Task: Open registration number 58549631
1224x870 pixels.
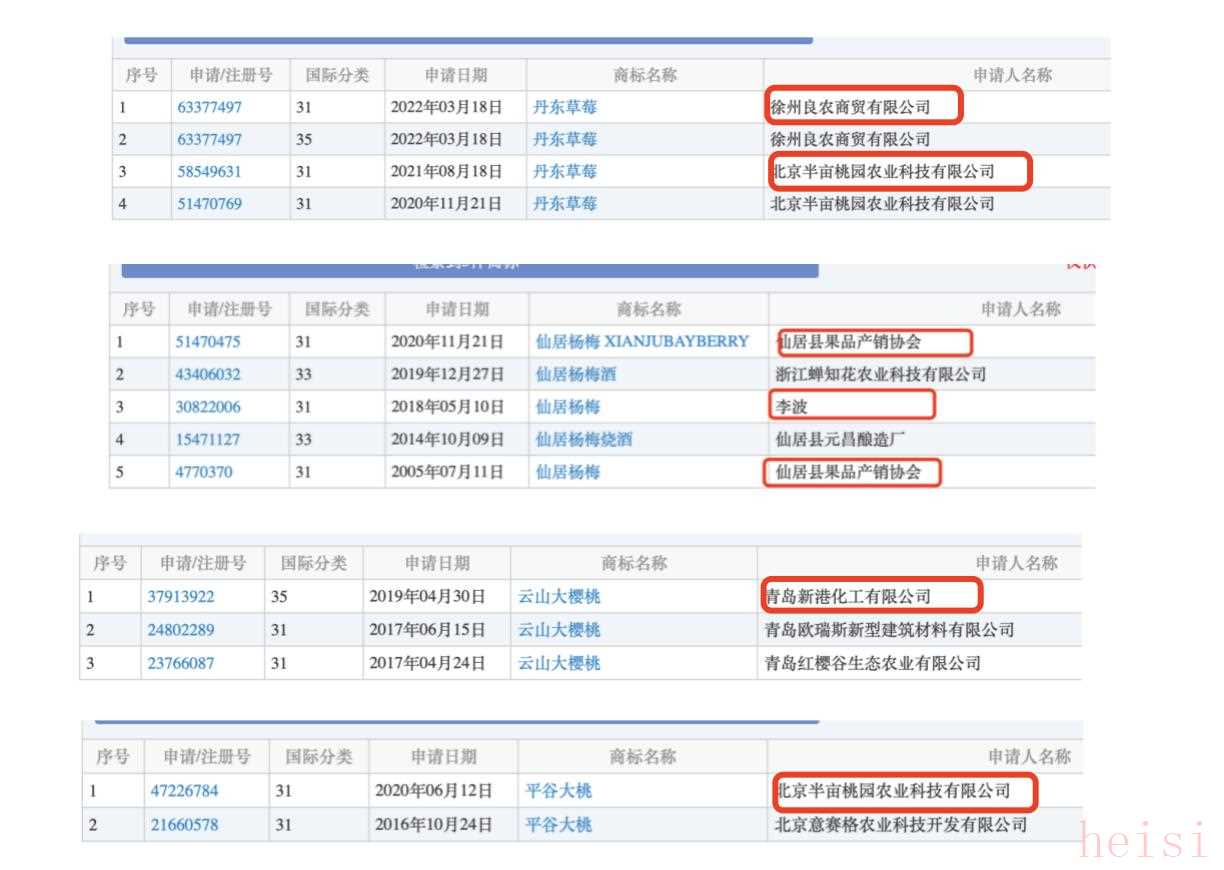Action: coord(209,171)
